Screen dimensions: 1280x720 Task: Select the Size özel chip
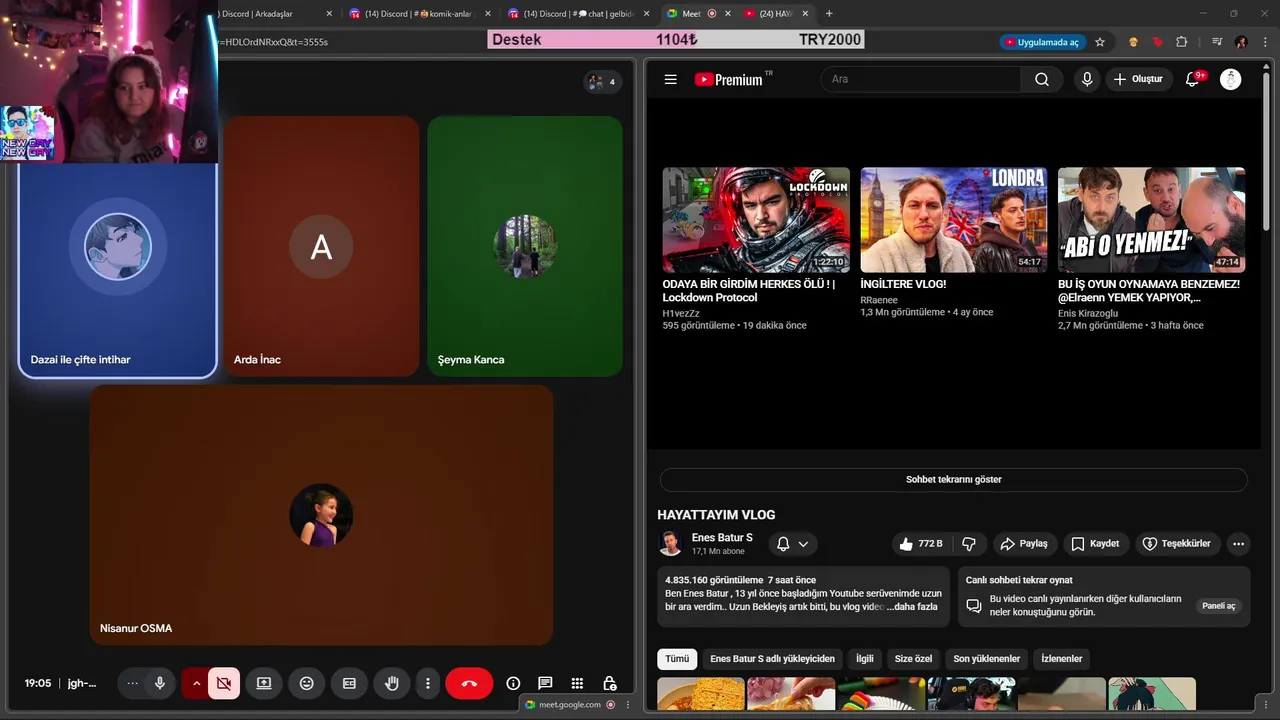coord(913,659)
